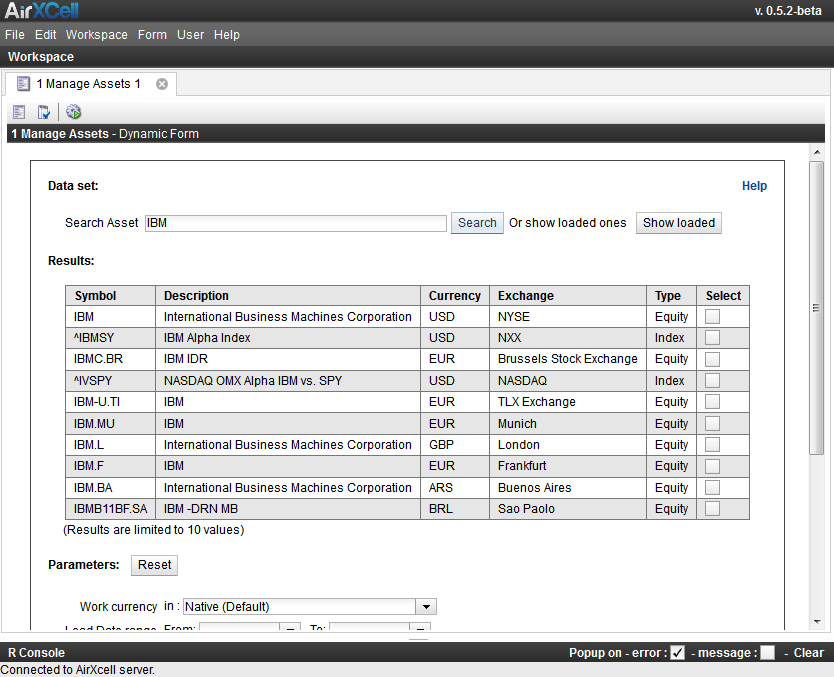Open the Work currency dropdown

310,607
